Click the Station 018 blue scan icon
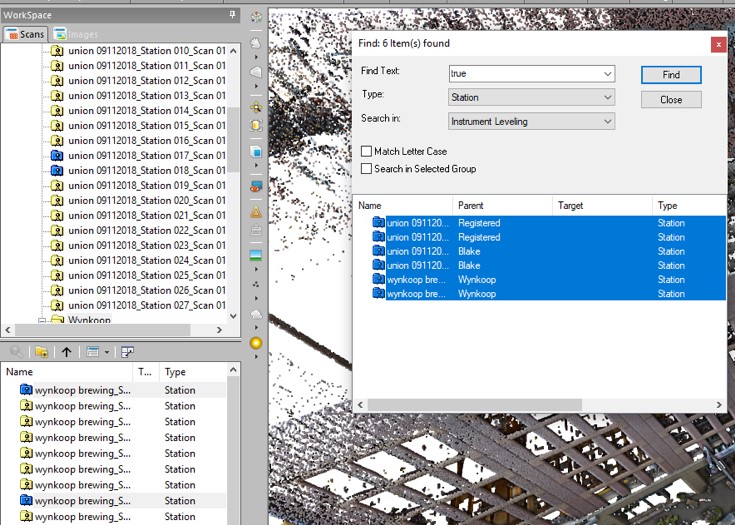Screen dimensions: 735x525 57,170
